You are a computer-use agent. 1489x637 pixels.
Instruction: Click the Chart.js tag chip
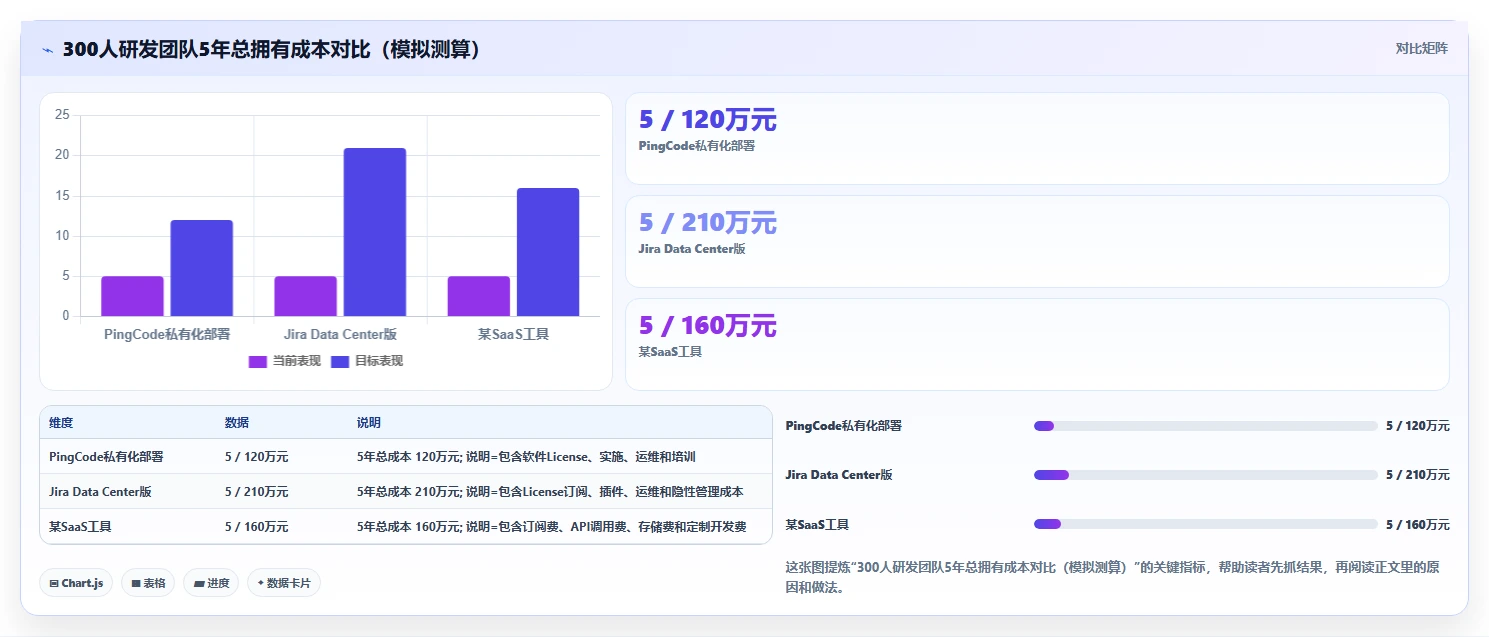coord(76,583)
